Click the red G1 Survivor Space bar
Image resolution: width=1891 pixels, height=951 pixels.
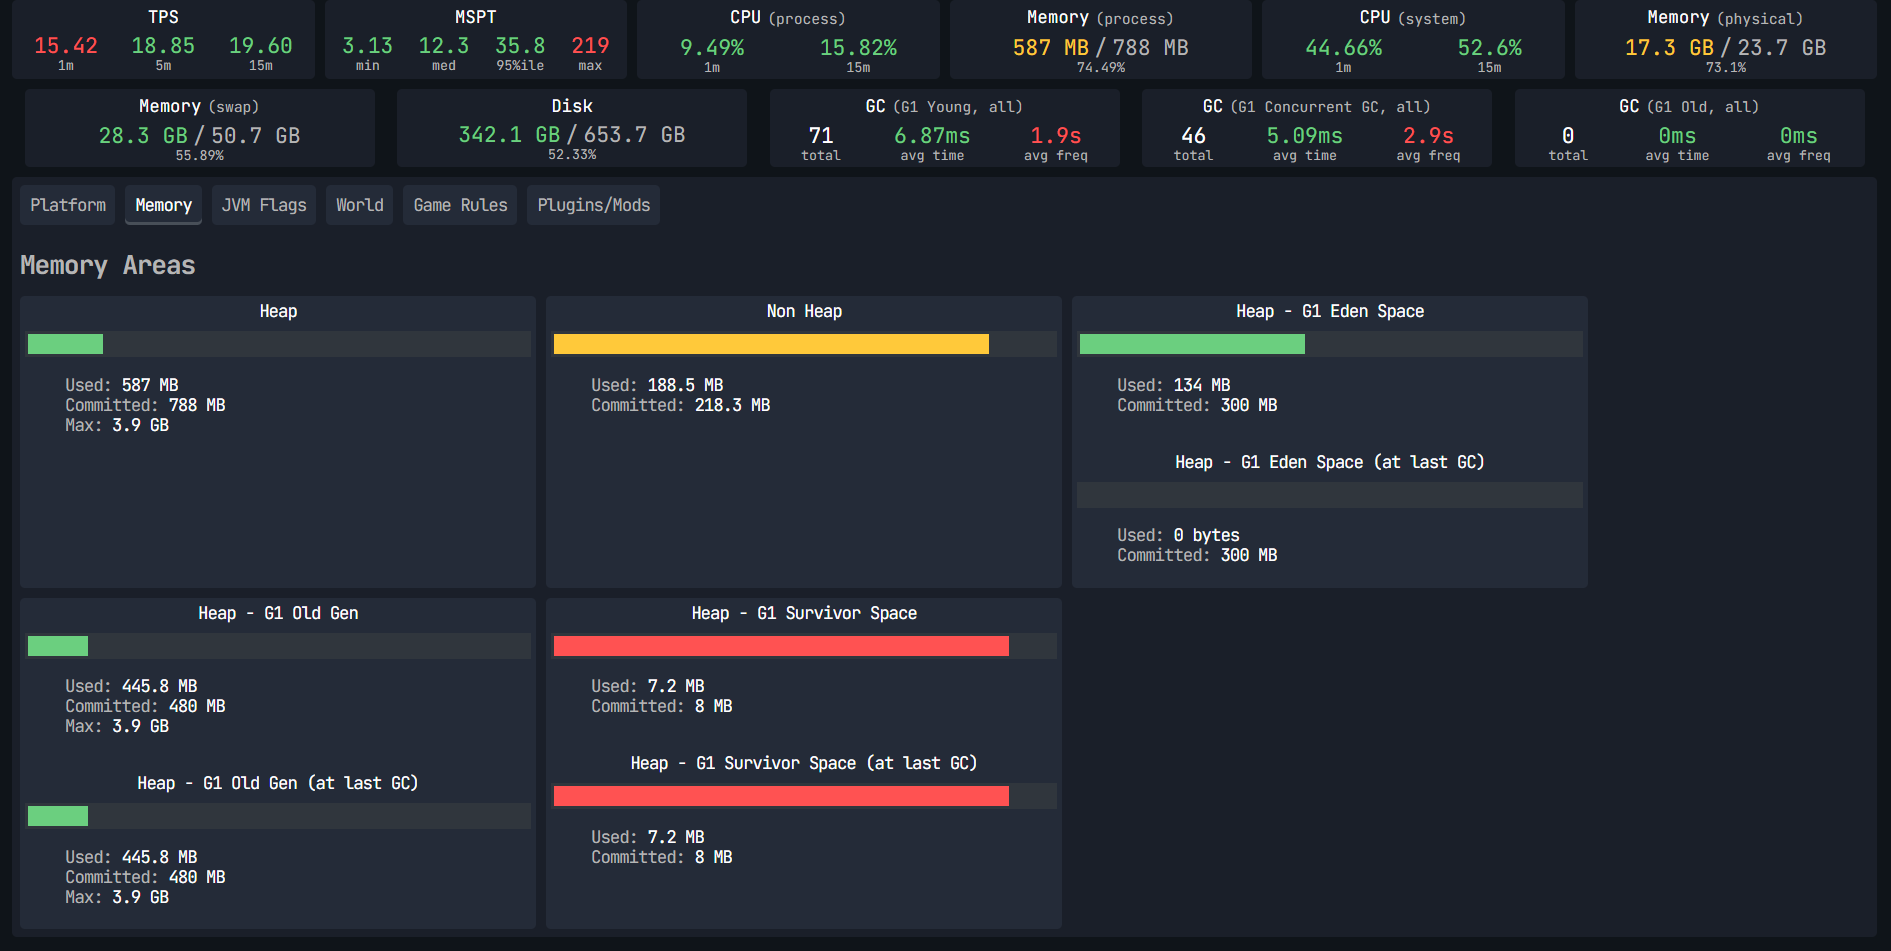805,646
